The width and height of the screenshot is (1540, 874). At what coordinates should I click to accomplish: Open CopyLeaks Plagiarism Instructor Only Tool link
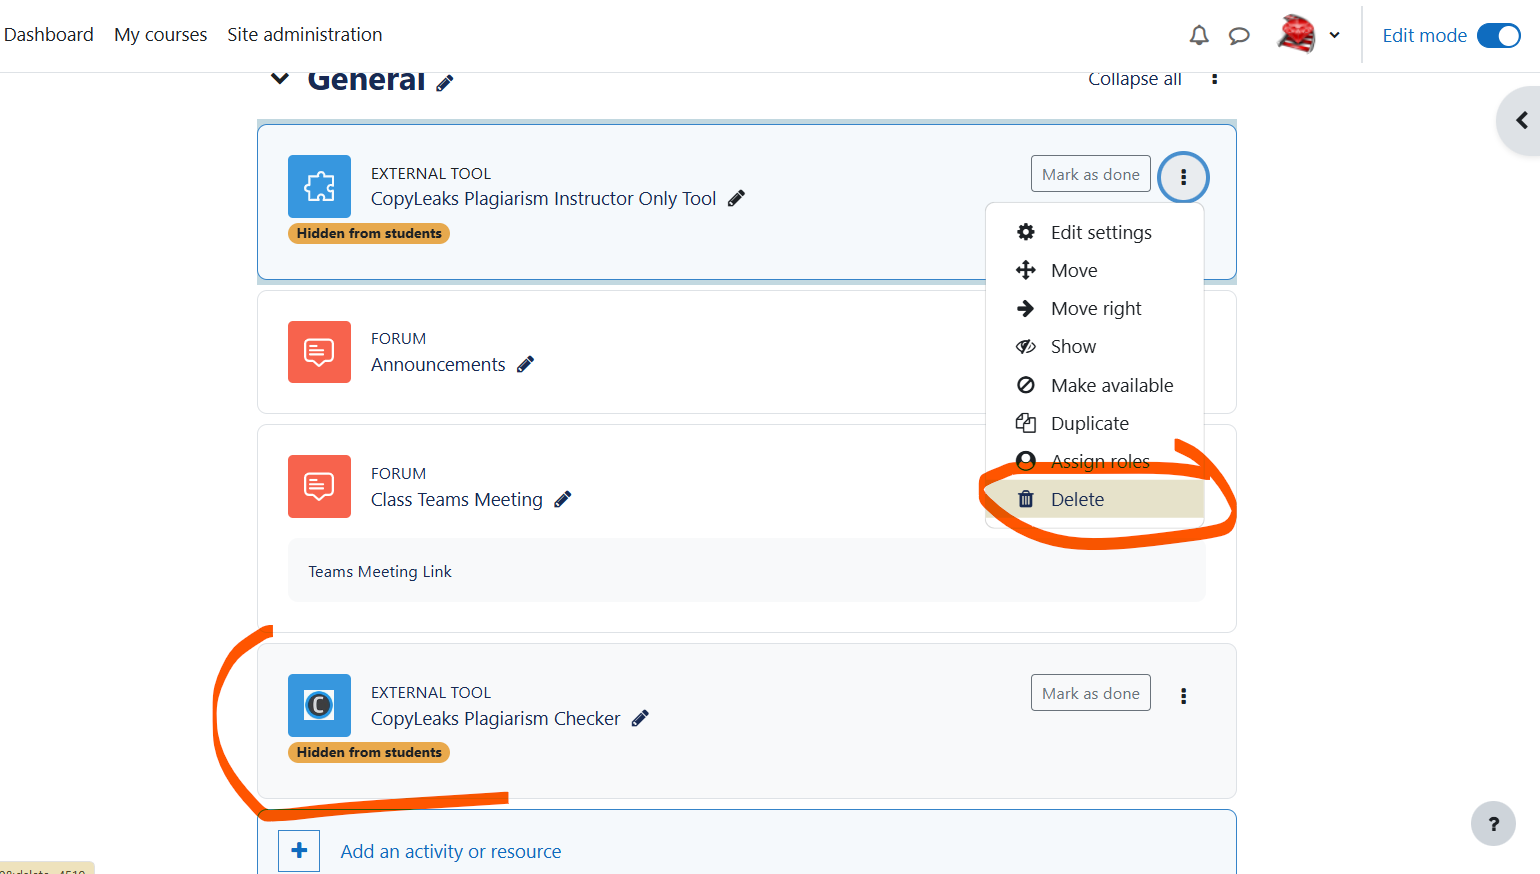click(x=543, y=199)
